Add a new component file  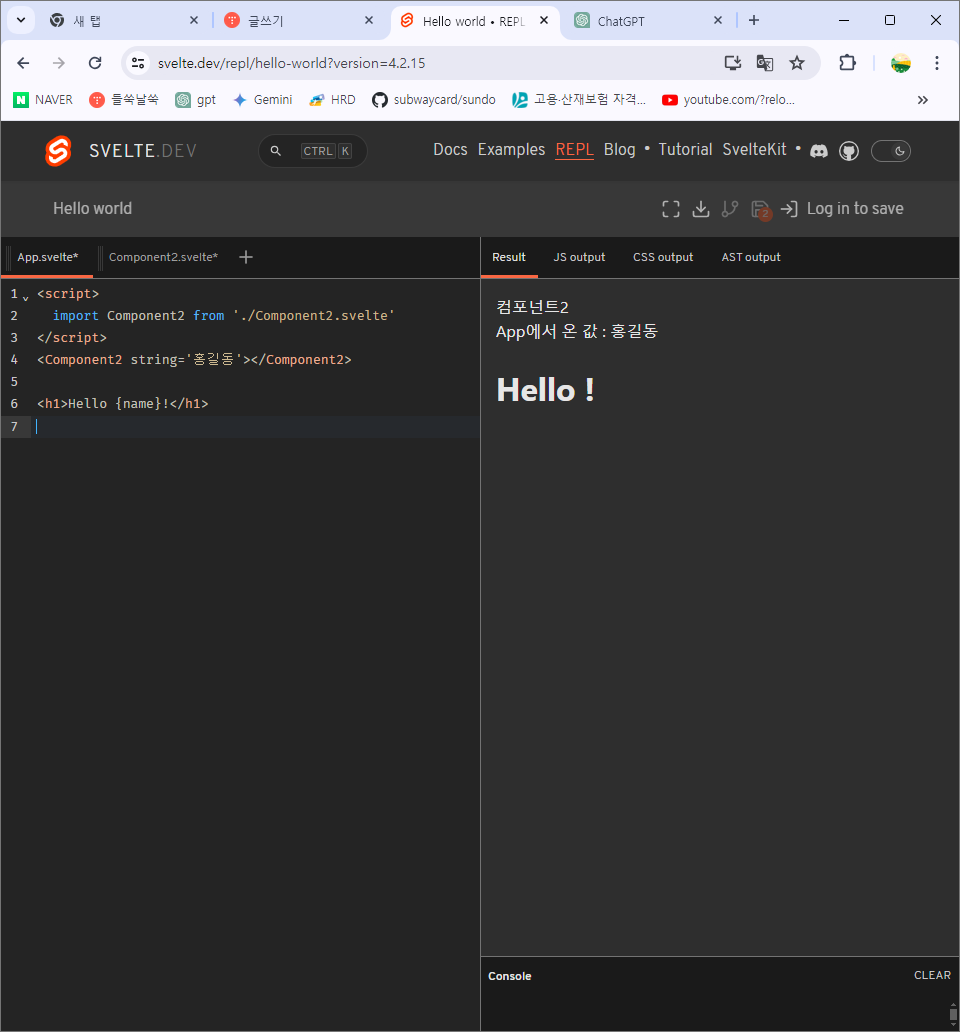[x=245, y=257]
